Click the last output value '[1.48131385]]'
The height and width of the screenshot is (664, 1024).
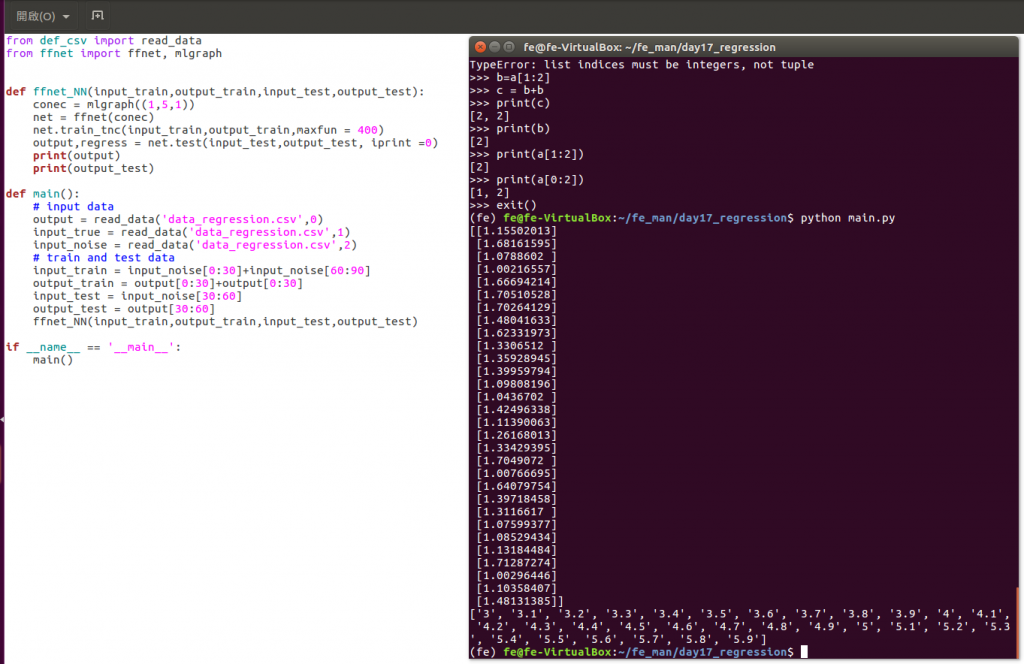click(520, 601)
